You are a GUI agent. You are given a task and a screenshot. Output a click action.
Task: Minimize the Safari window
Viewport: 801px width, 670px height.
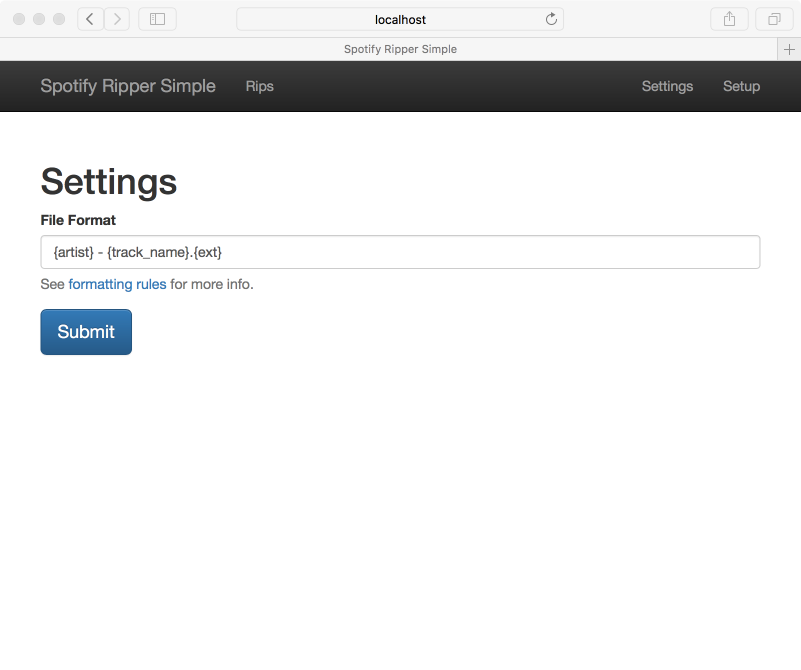click(39, 19)
